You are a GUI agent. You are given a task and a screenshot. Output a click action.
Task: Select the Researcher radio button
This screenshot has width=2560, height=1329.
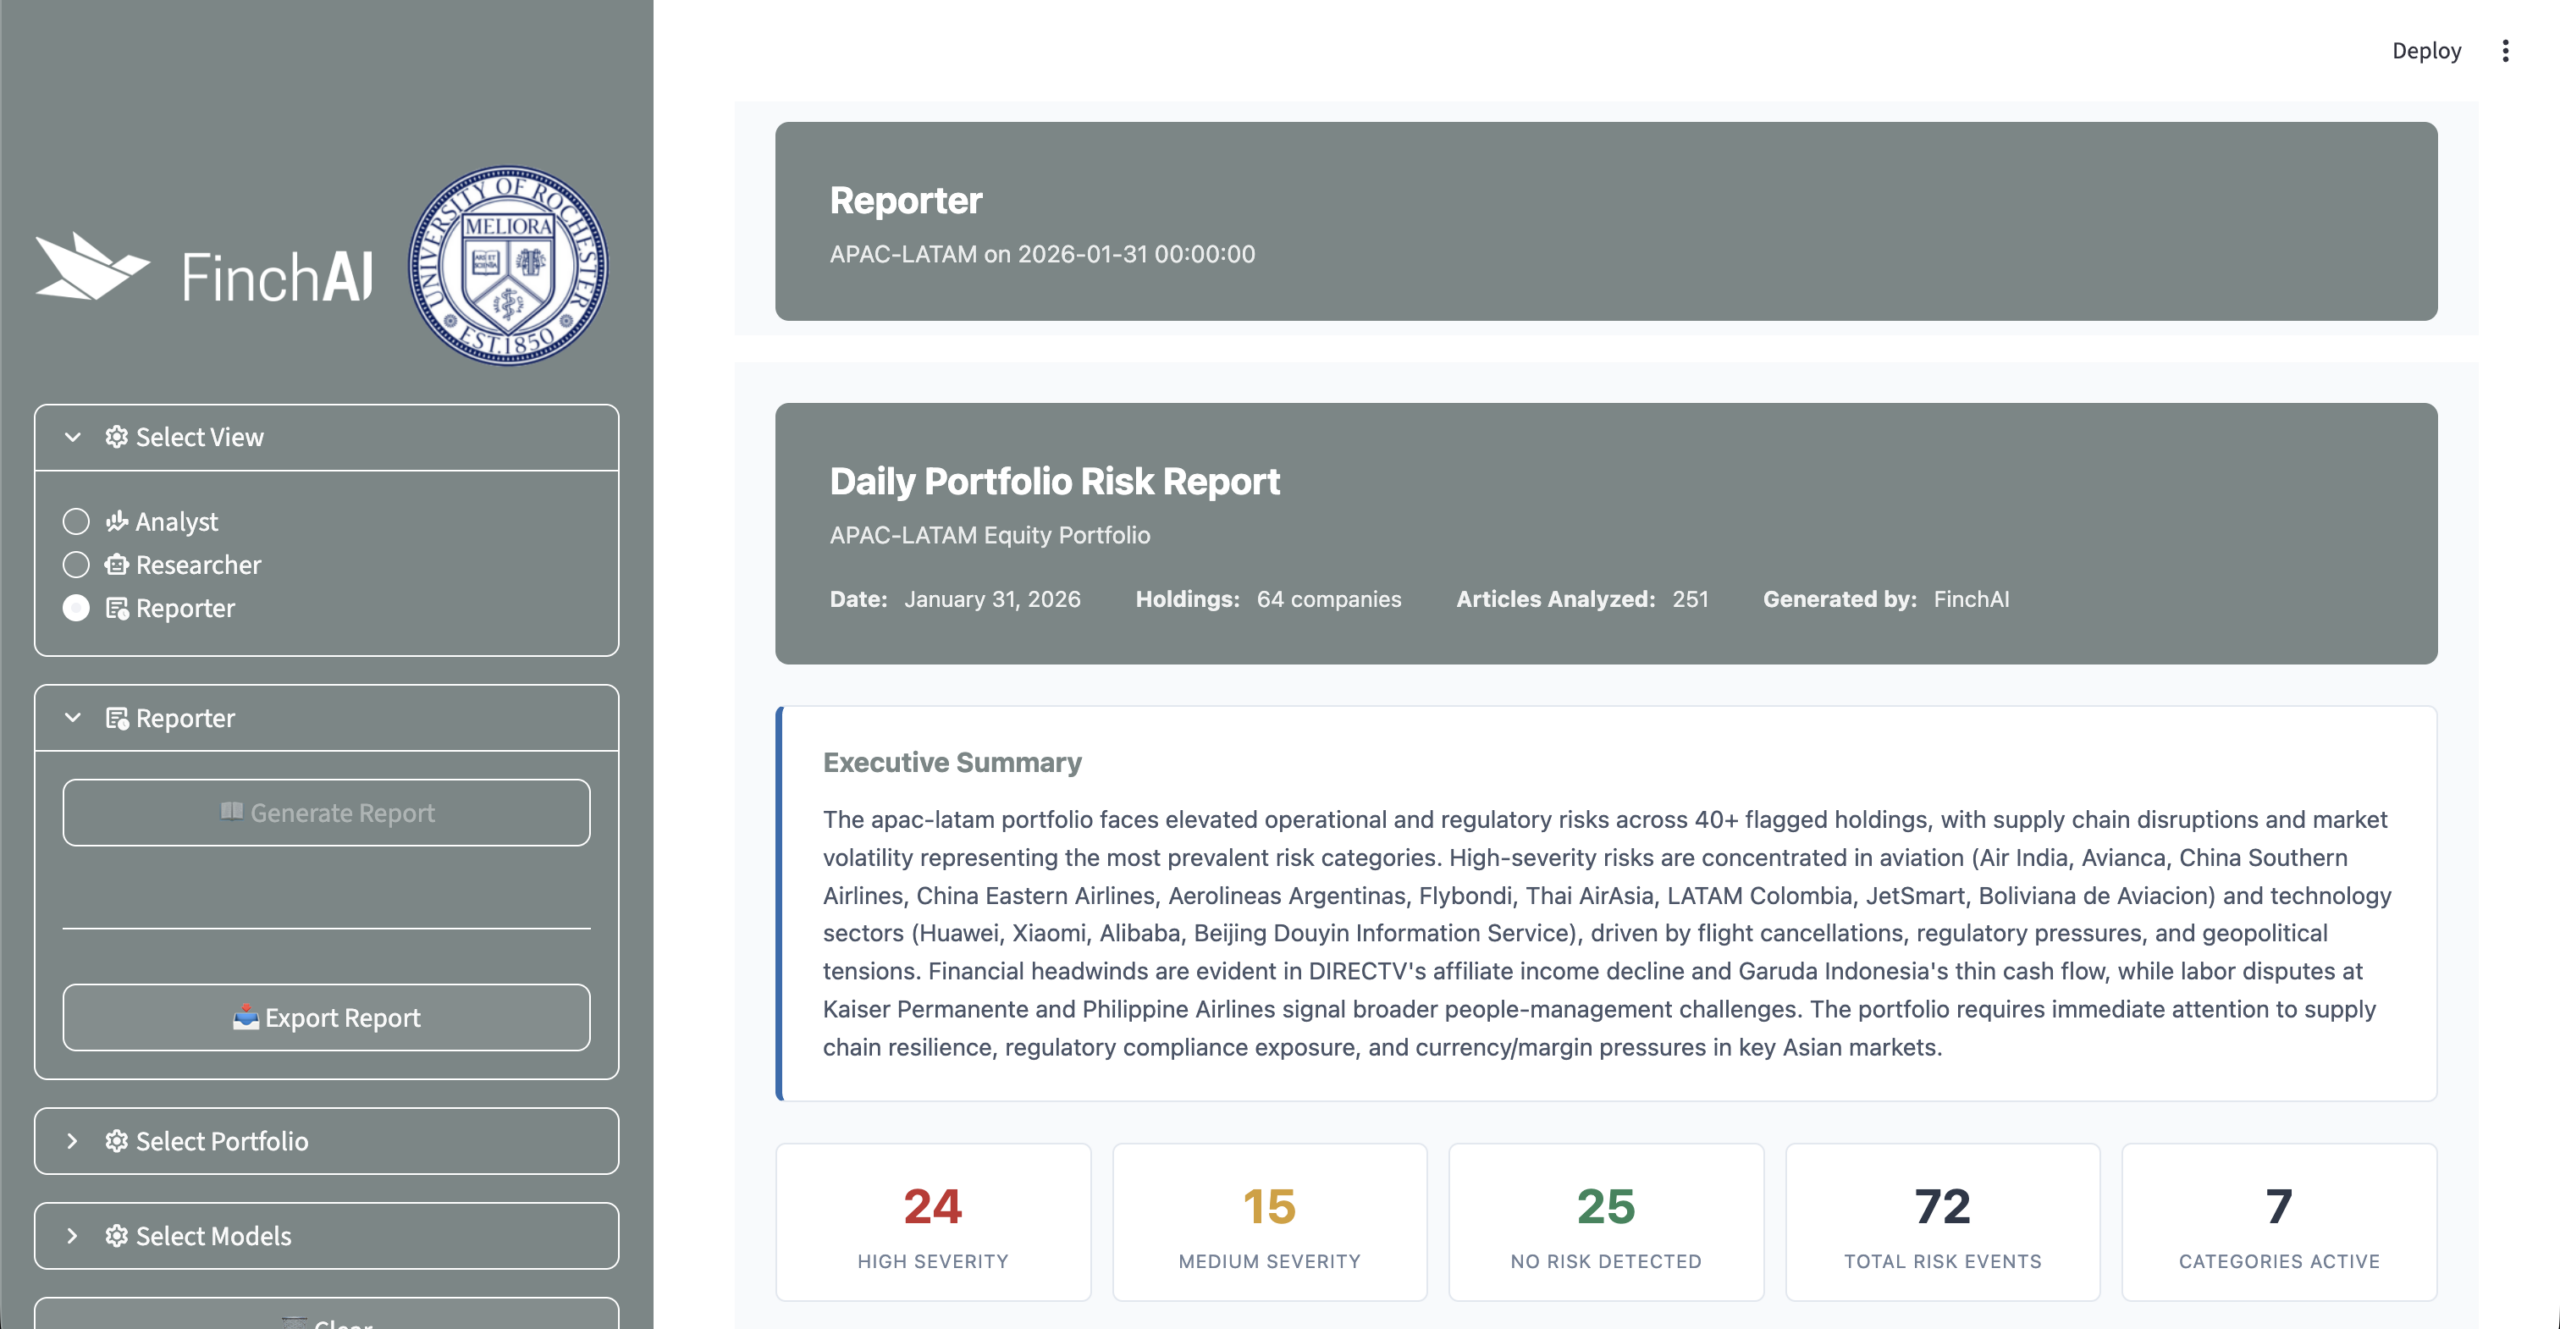point(76,564)
